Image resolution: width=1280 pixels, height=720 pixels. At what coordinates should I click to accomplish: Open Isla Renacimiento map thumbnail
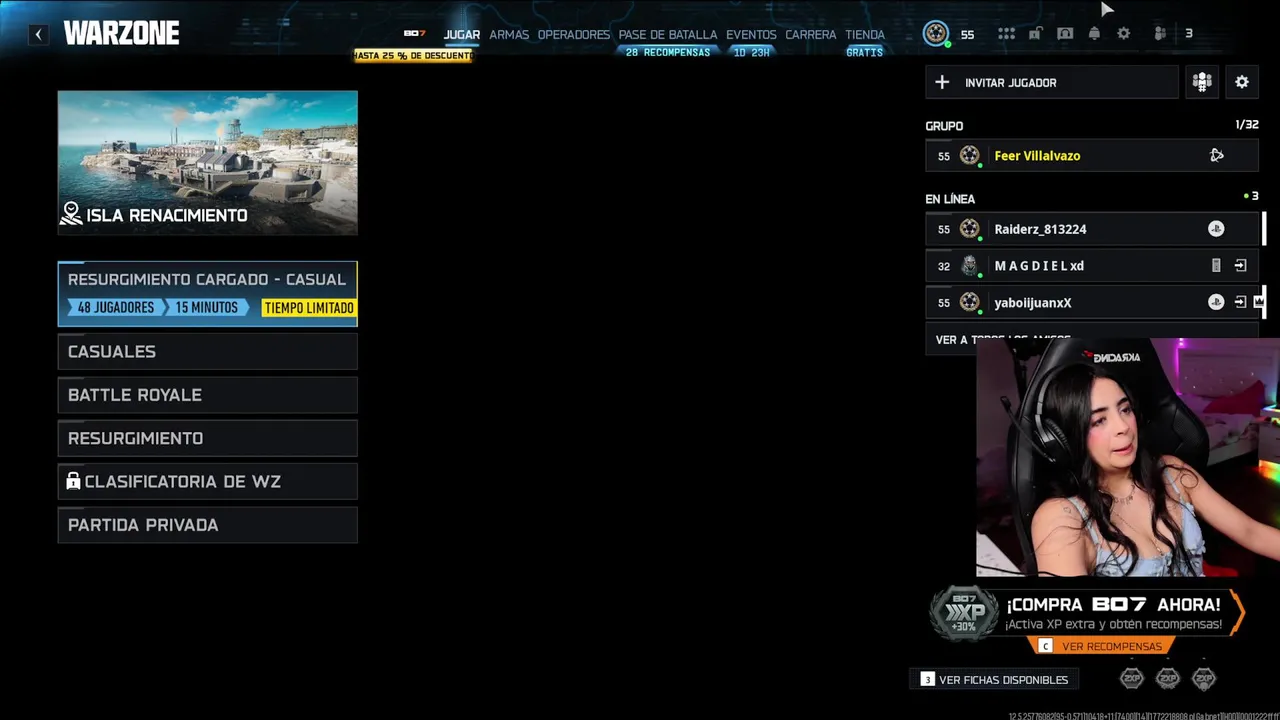point(207,163)
